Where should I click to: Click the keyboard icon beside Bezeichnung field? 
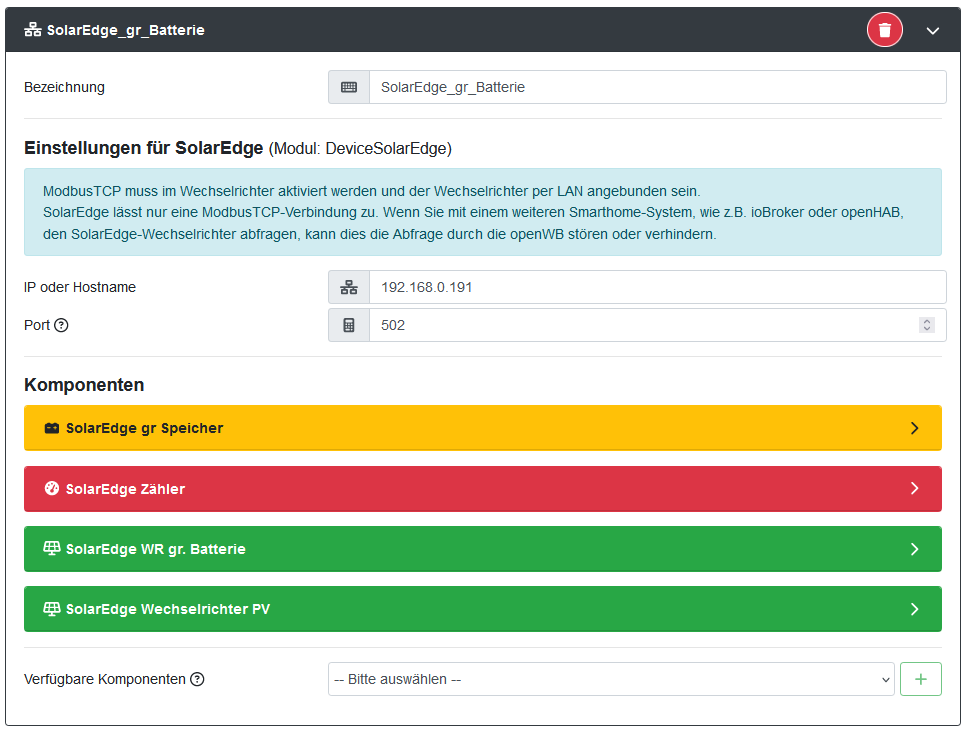point(349,87)
